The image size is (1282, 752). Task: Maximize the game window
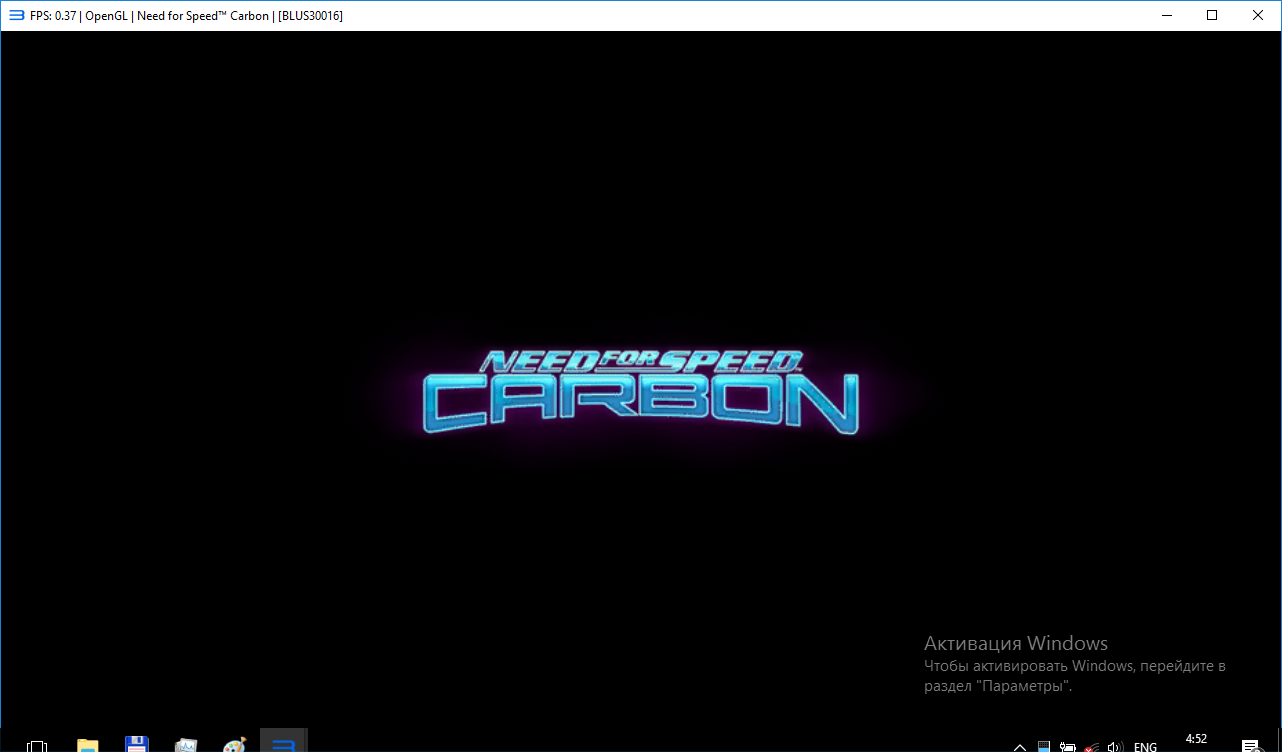pos(1212,15)
